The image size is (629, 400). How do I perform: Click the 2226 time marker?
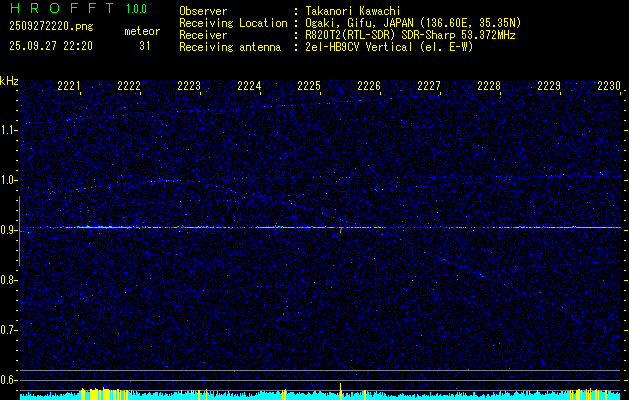(x=369, y=86)
